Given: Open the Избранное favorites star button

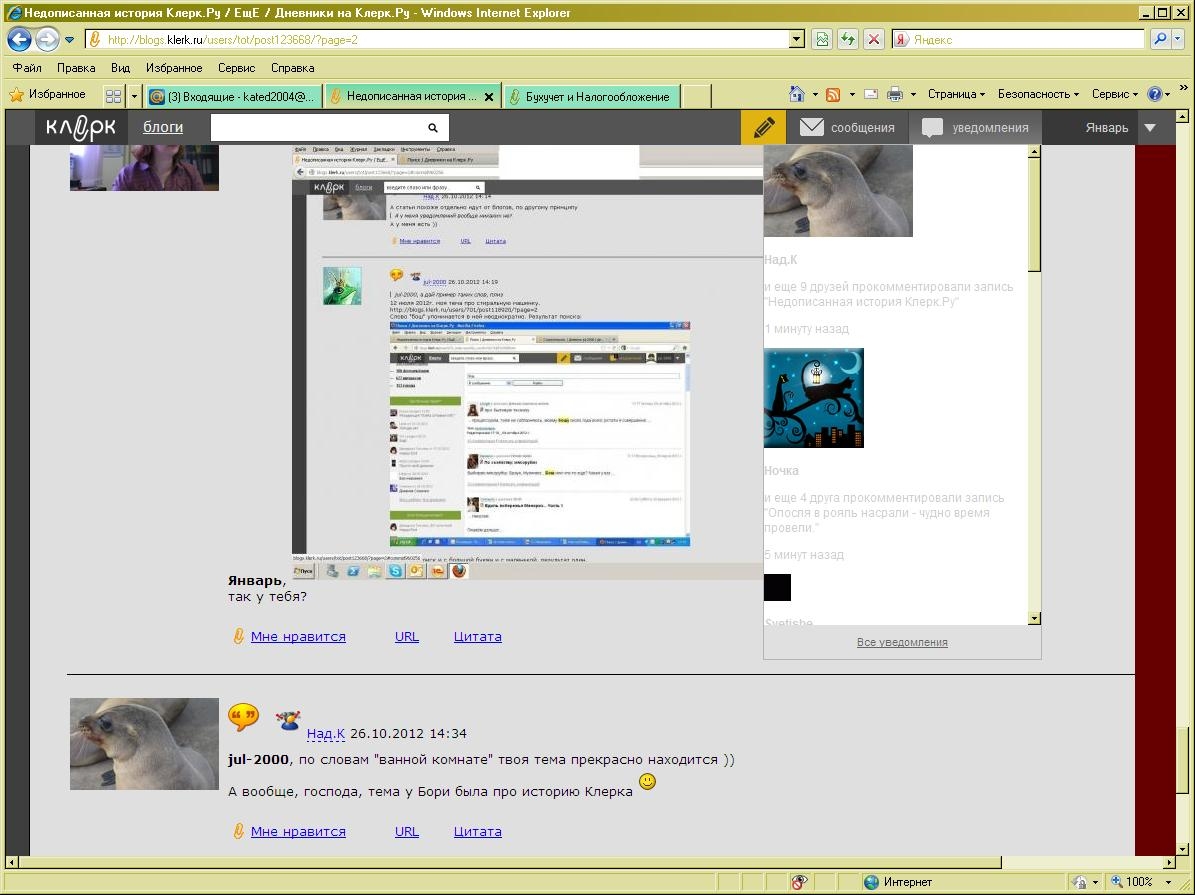Looking at the screenshot, I should [48, 95].
